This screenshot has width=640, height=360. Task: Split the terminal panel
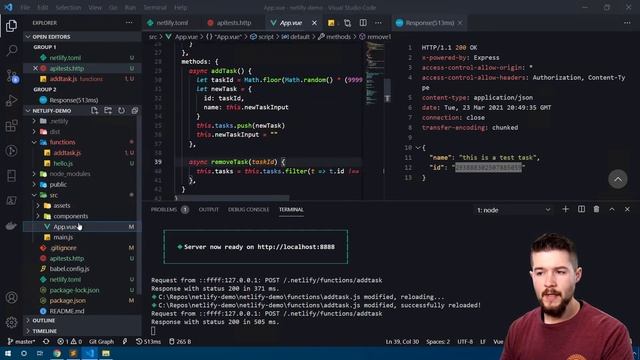click(x=581, y=209)
